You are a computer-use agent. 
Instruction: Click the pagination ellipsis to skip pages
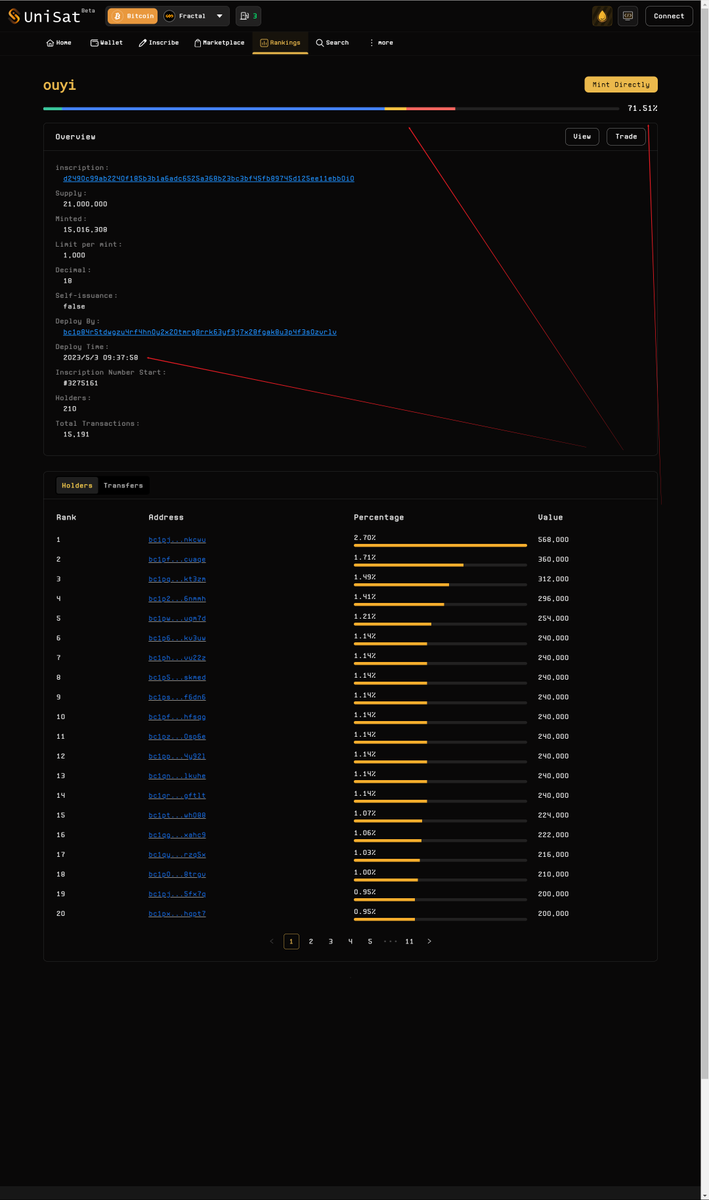click(x=390, y=941)
